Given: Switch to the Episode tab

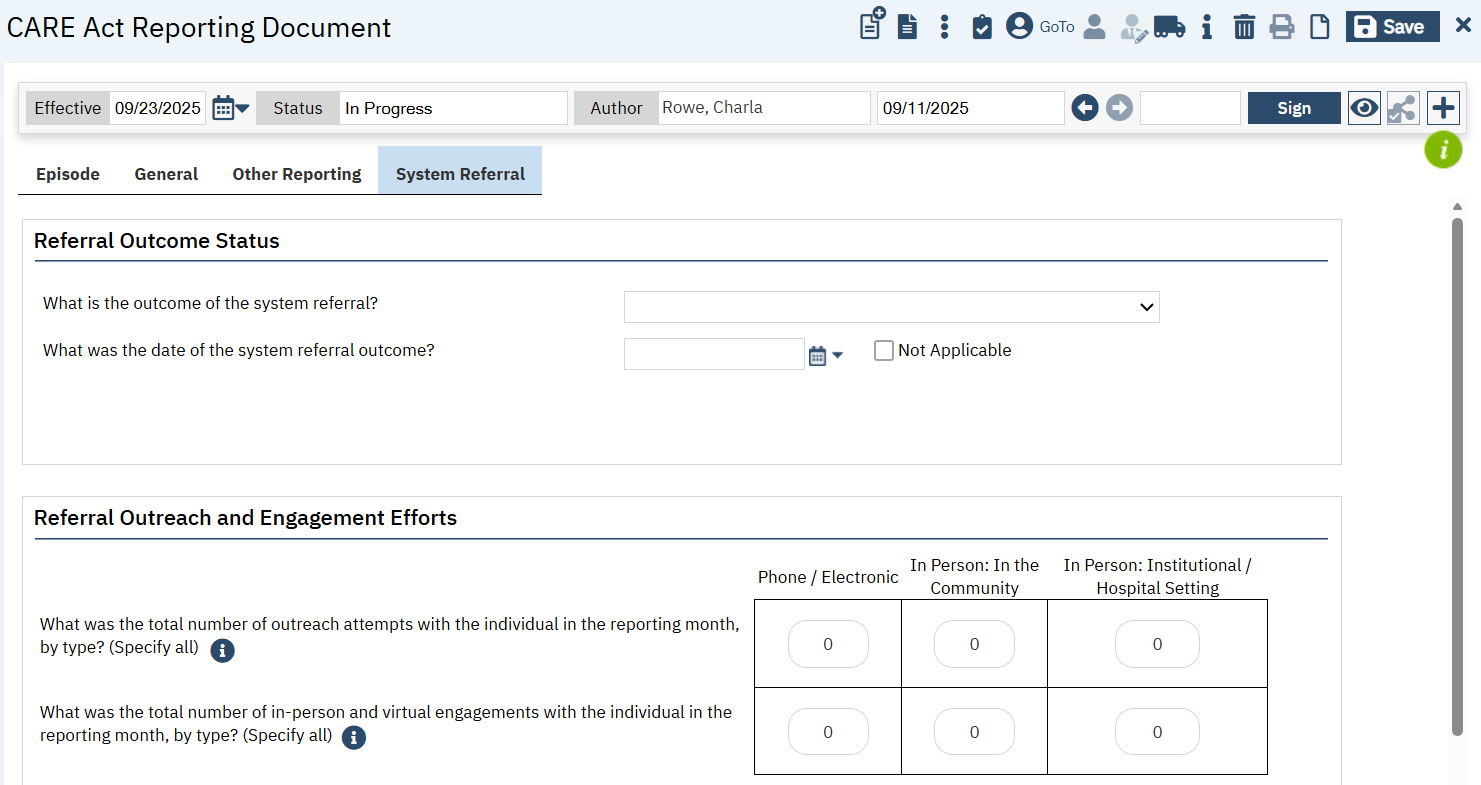Looking at the screenshot, I should point(68,174).
